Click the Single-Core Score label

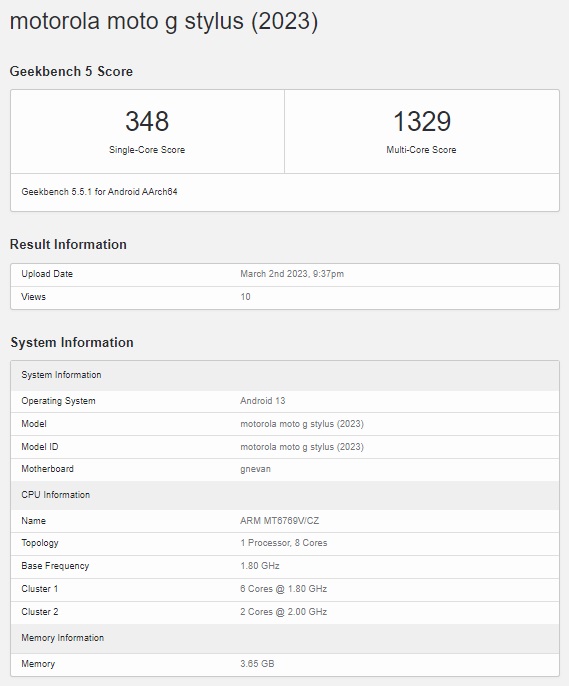click(147, 150)
